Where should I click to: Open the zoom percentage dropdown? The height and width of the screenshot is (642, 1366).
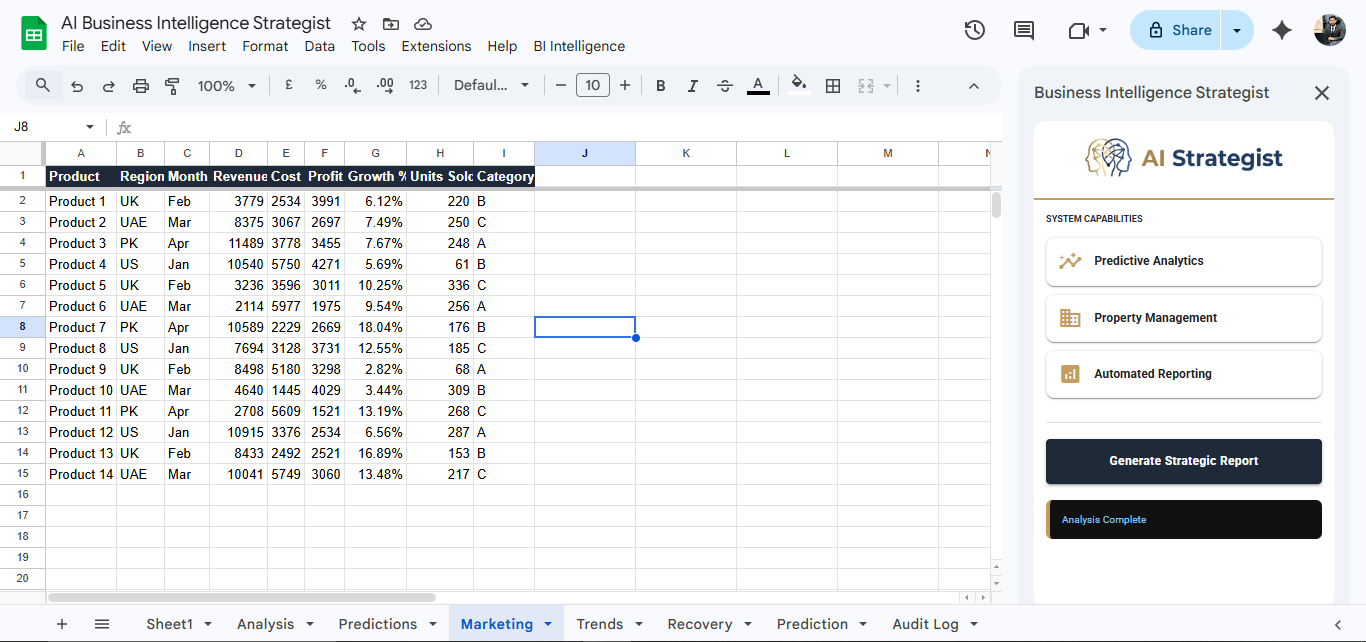click(226, 86)
